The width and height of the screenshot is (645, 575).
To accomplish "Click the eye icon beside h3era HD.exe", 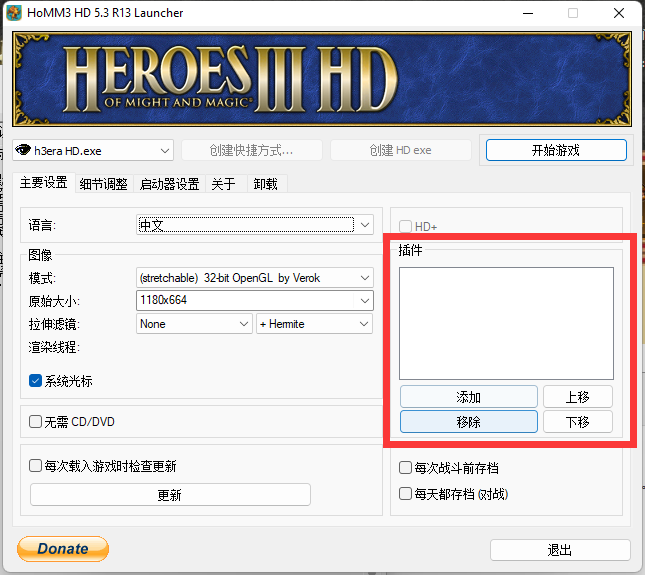I will (23, 150).
